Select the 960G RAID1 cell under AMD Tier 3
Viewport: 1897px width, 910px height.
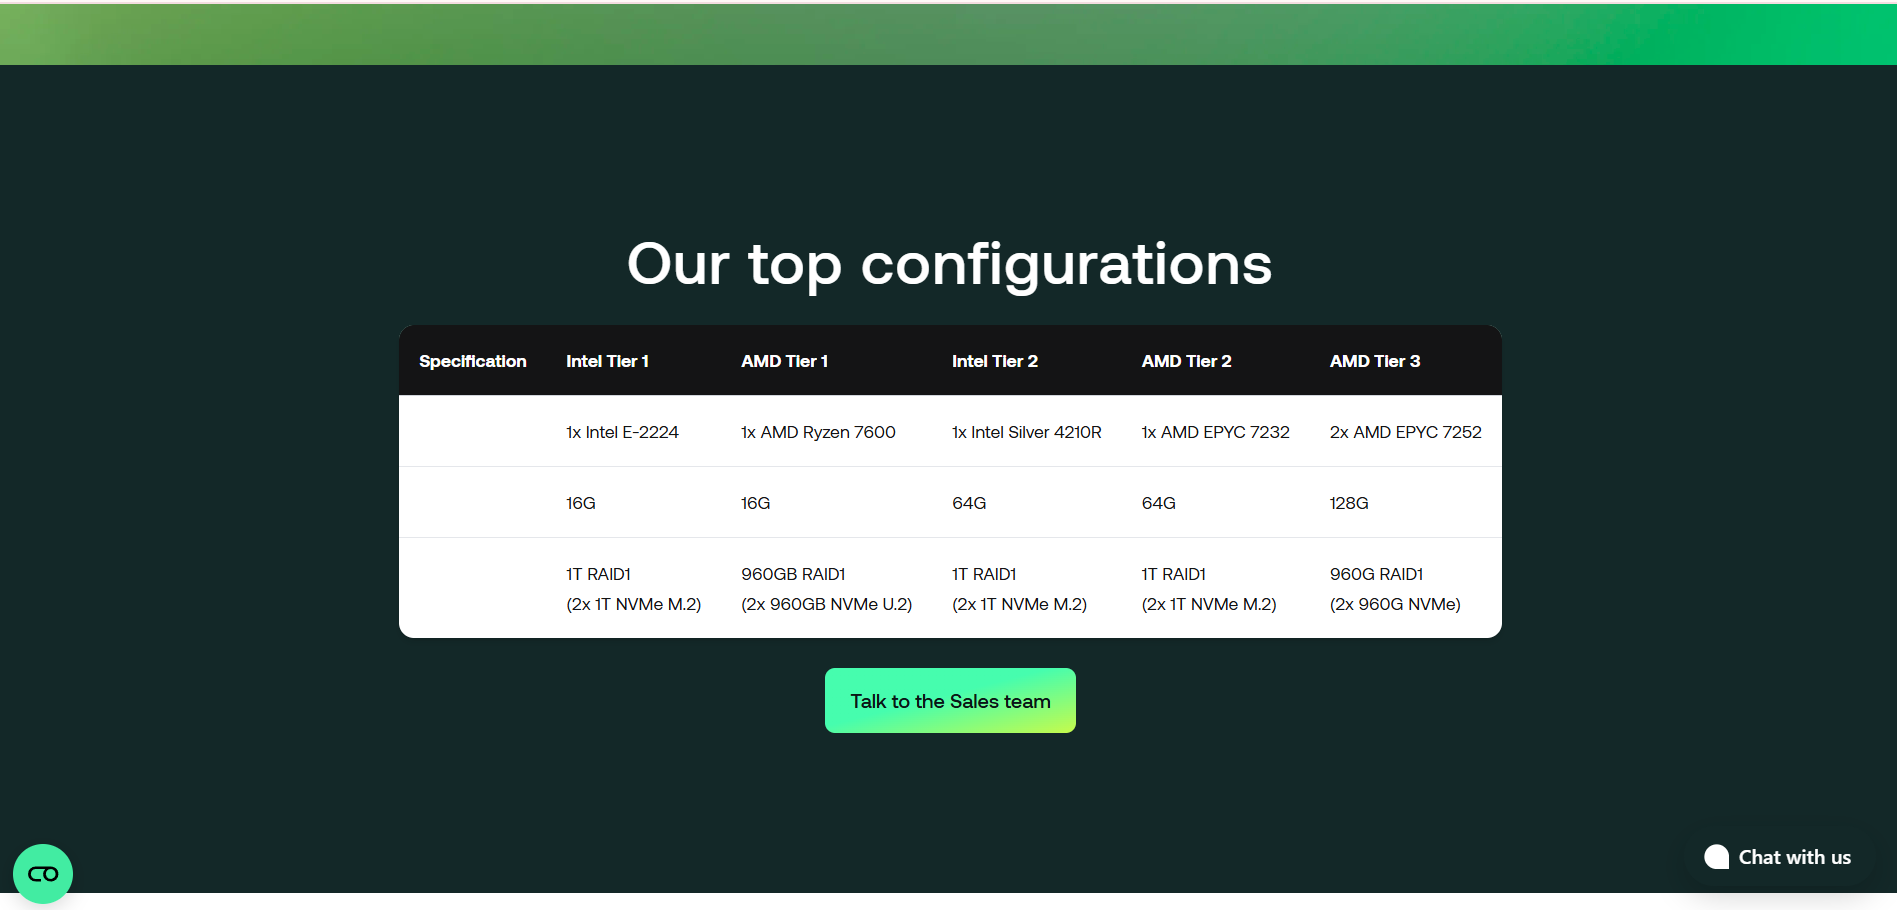click(x=1376, y=574)
